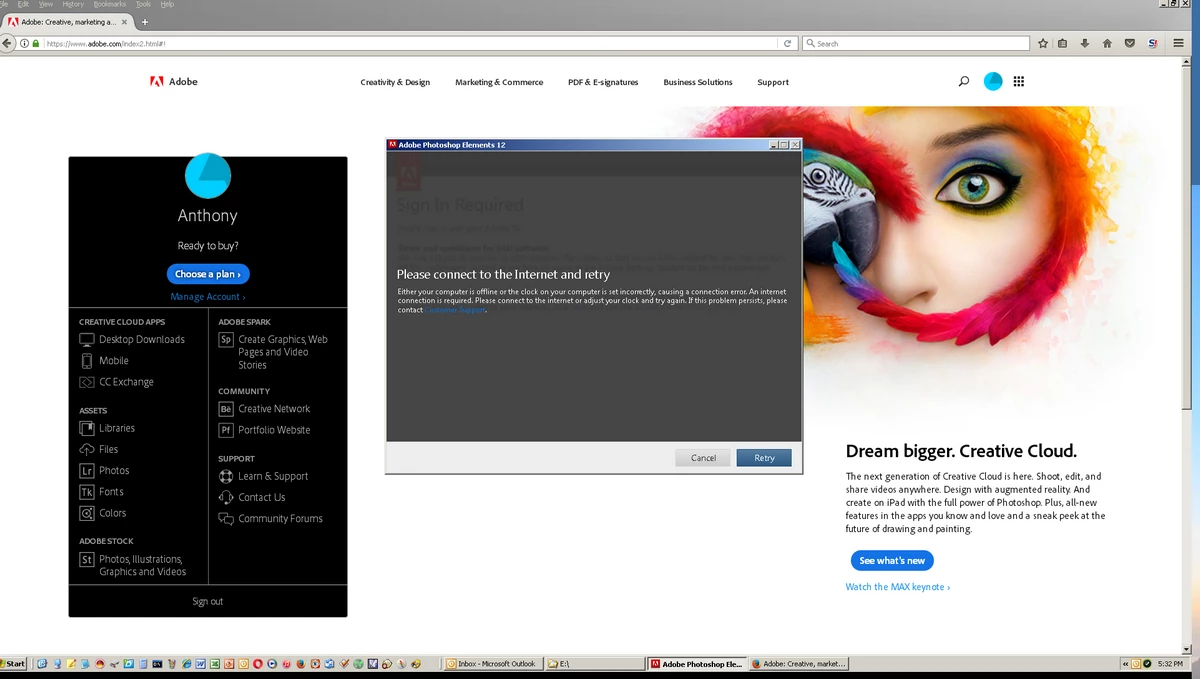Click the Adobe logo on the website header
Screen dimensions: 1200x679
click(x=174, y=82)
